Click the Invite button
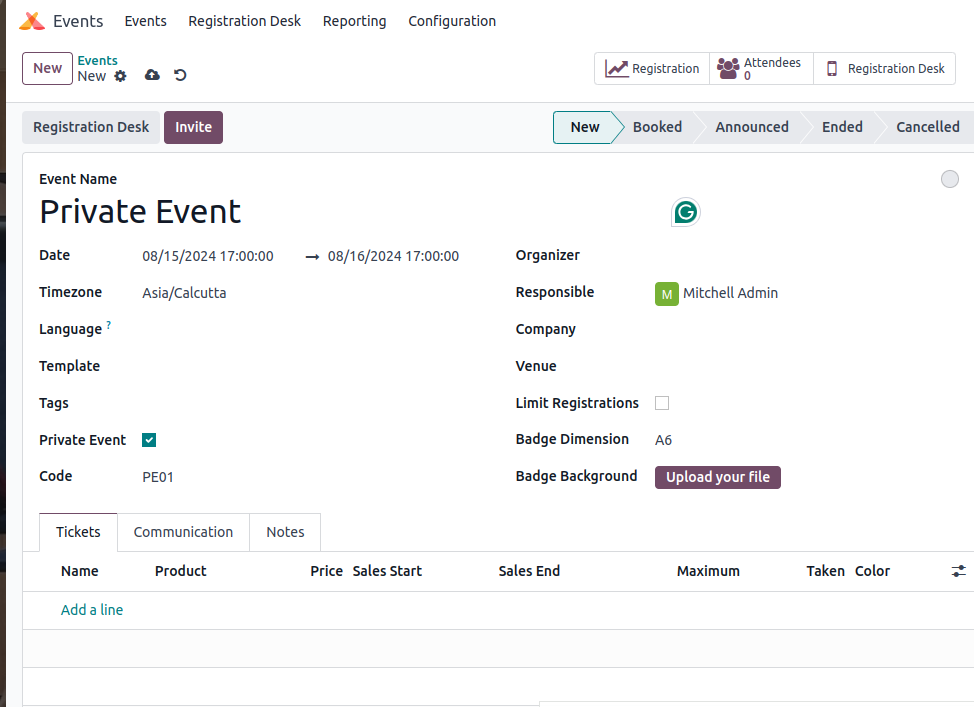Image resolution: width=974 pixels, height=707 pixels. (x=193, y=127)
